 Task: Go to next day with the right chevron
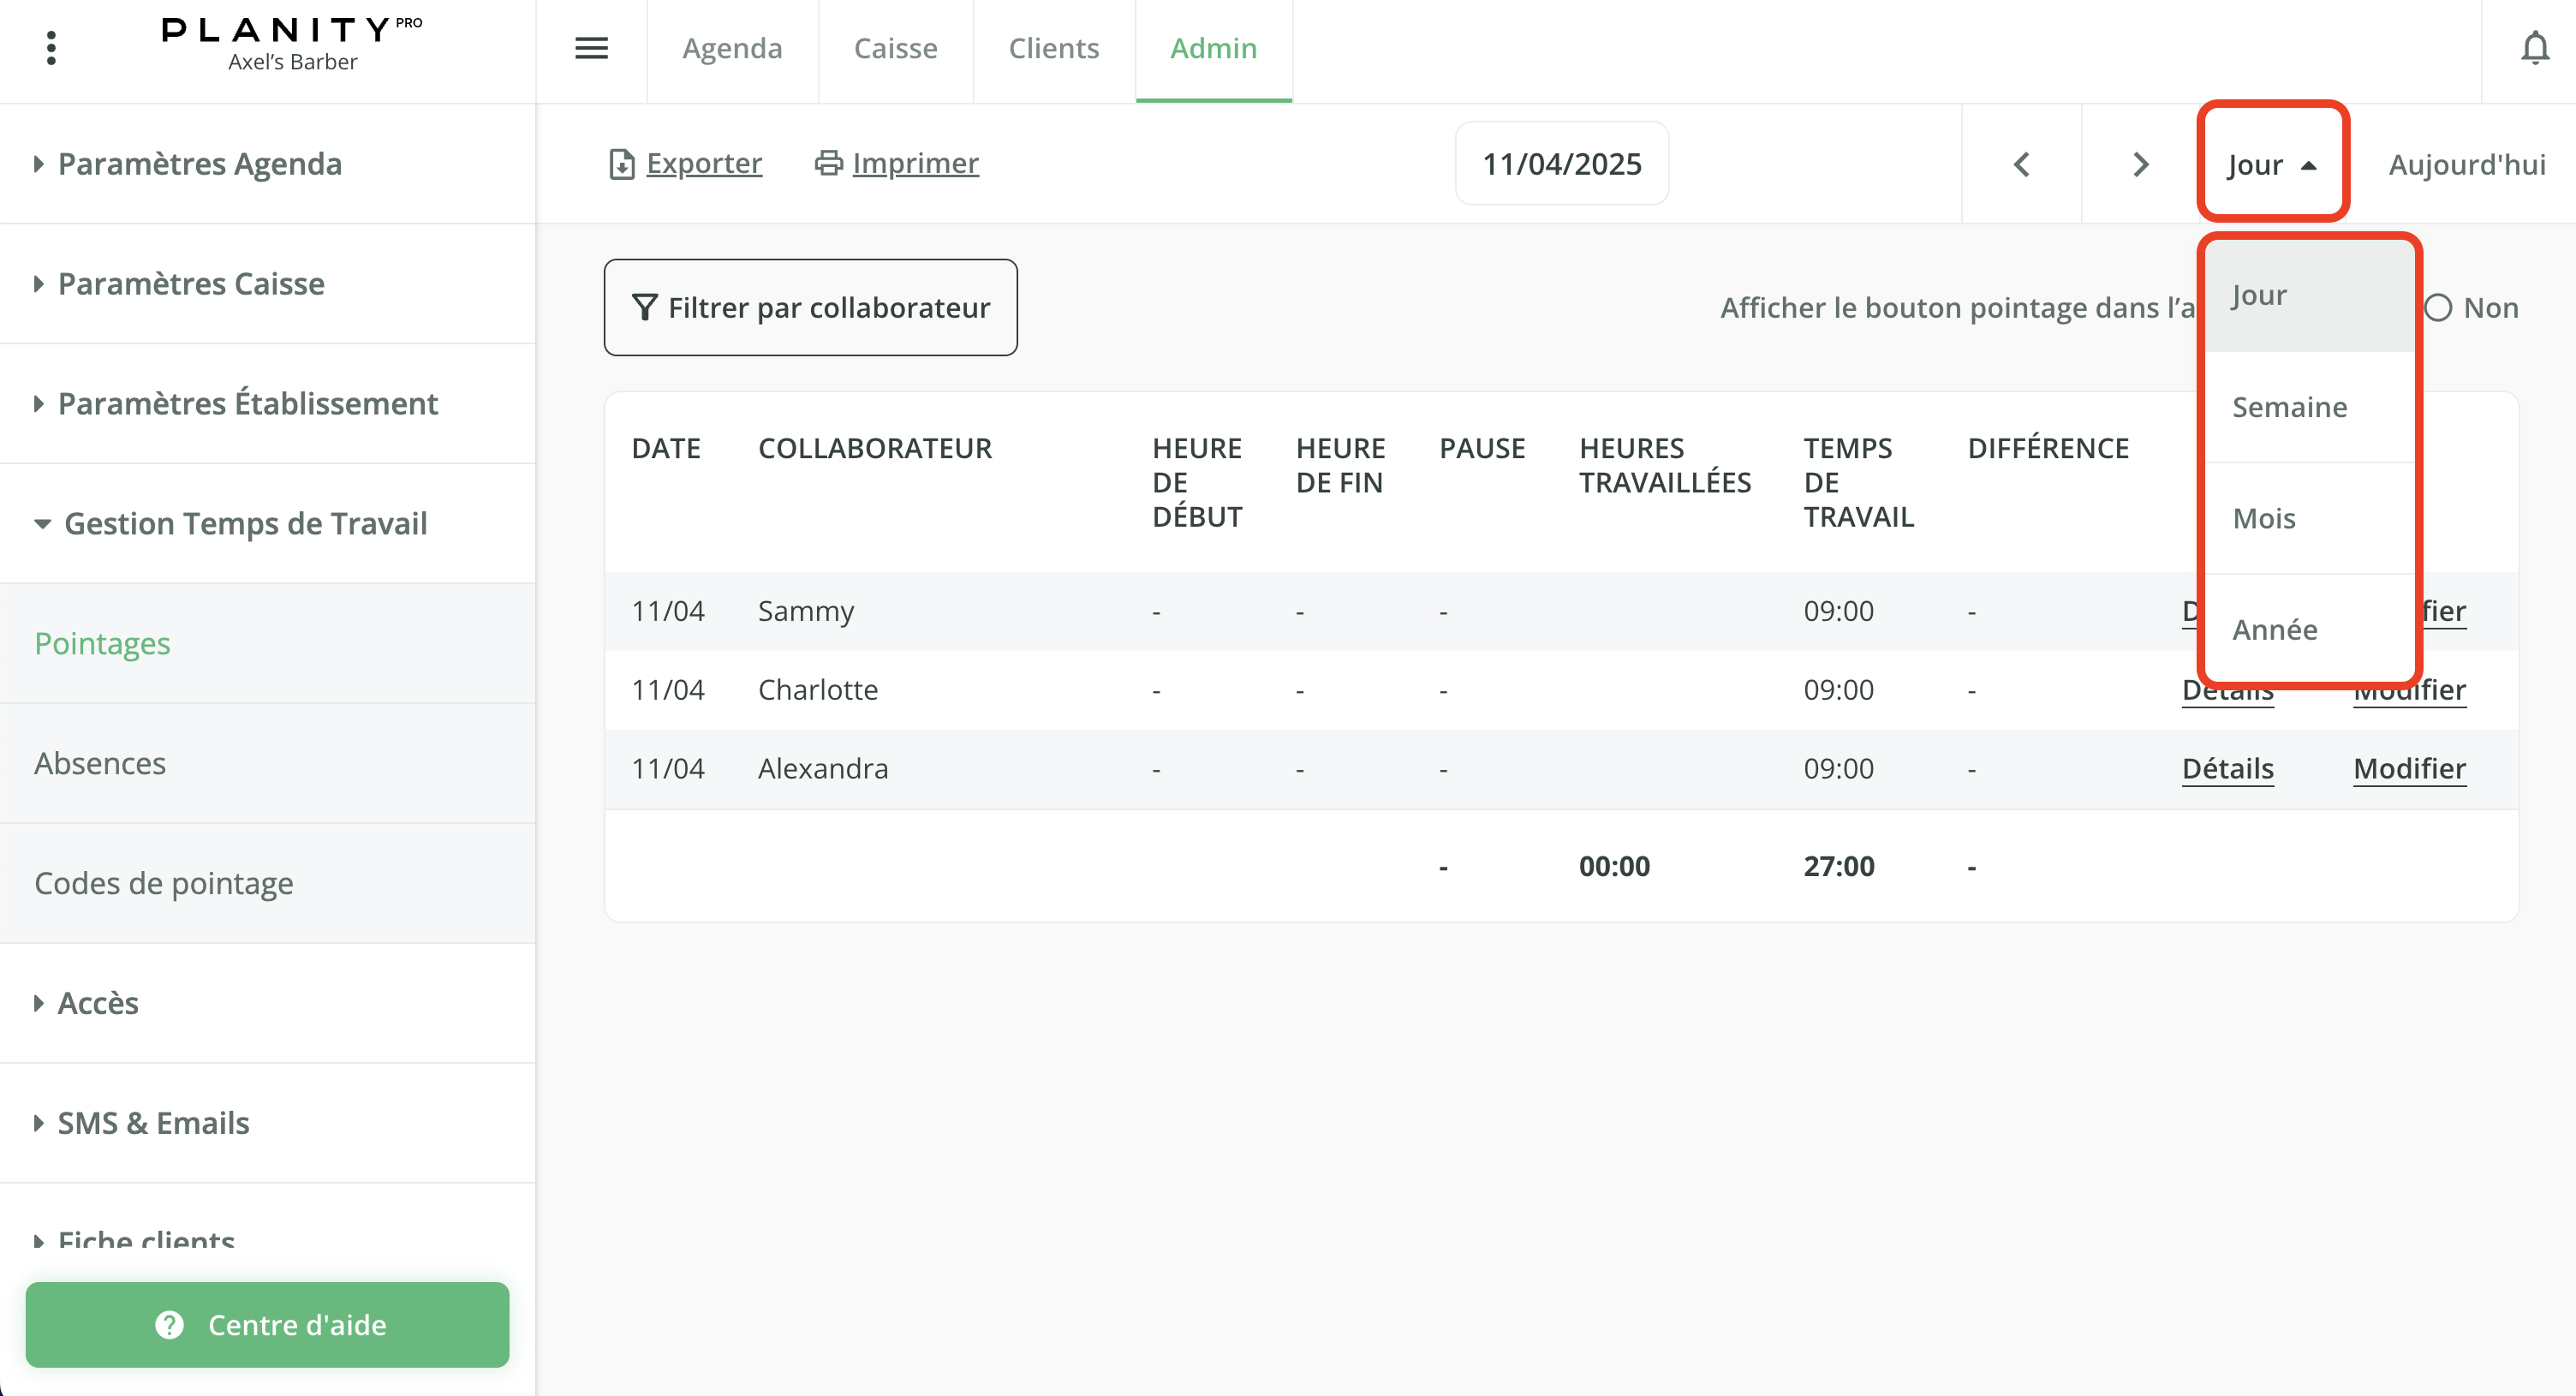point(2139,164)
